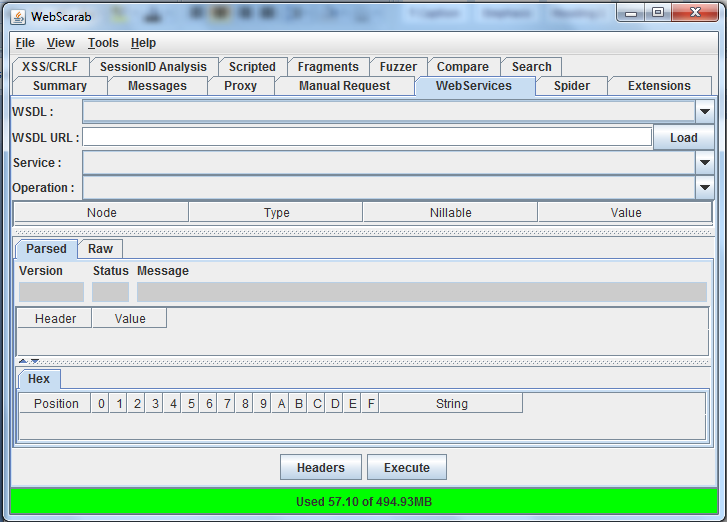
Task: Click the WebScarab Java title bar icon
Action: coord(18,17)
